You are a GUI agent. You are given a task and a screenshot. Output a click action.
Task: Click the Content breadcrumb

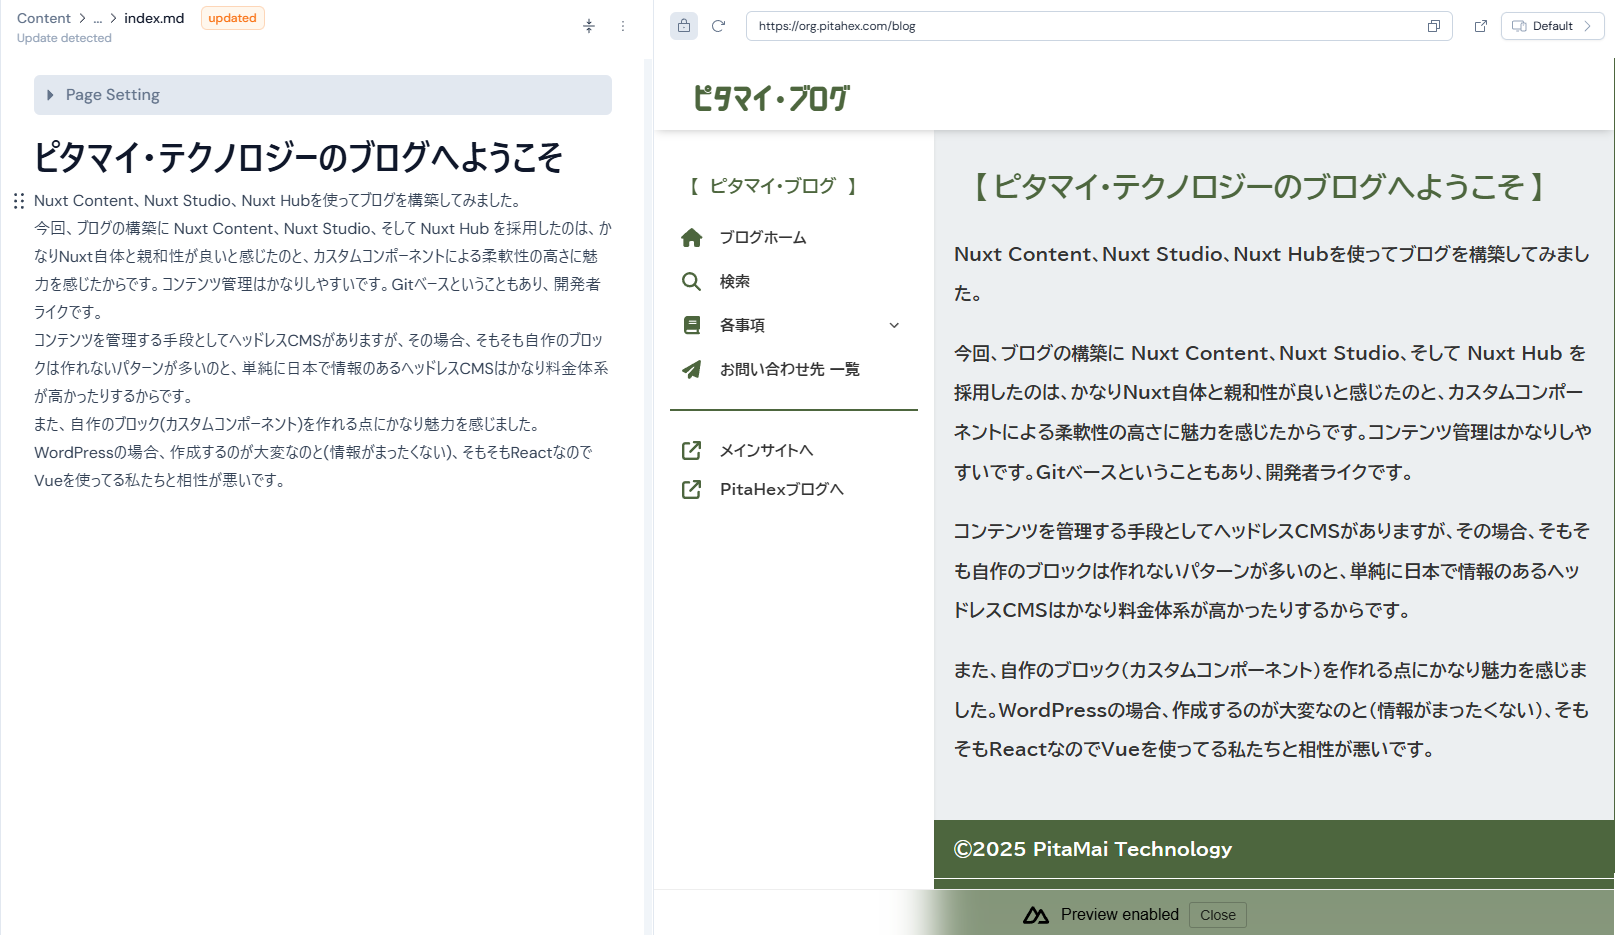(44, 18)
